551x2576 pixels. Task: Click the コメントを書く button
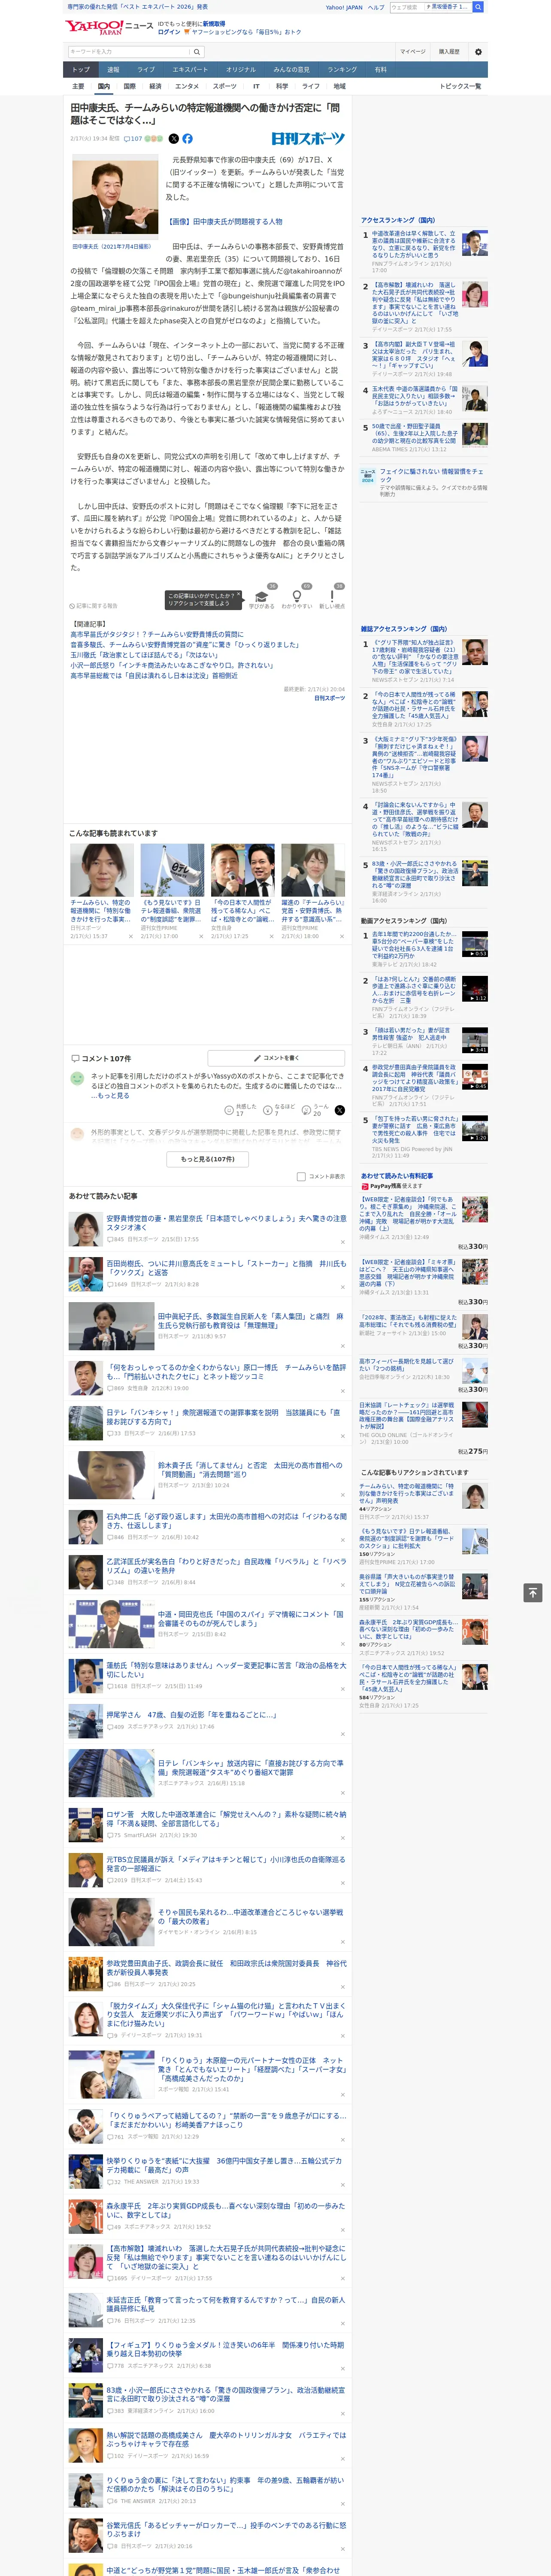tap(277, 1058)
